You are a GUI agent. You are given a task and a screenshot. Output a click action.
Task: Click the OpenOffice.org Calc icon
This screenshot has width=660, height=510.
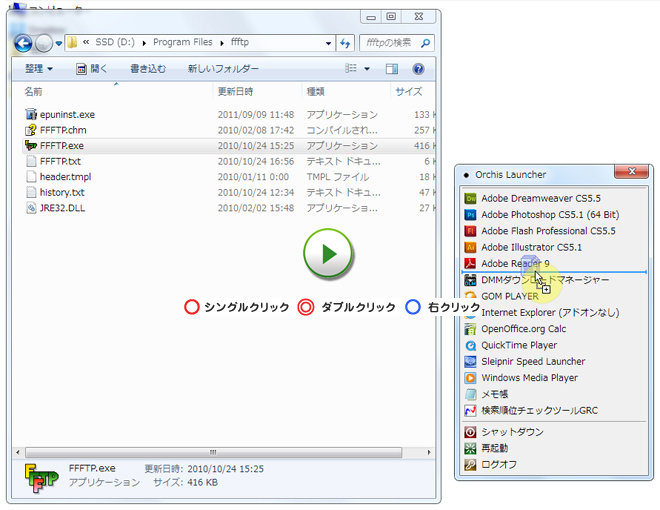(x=470, y=329)
